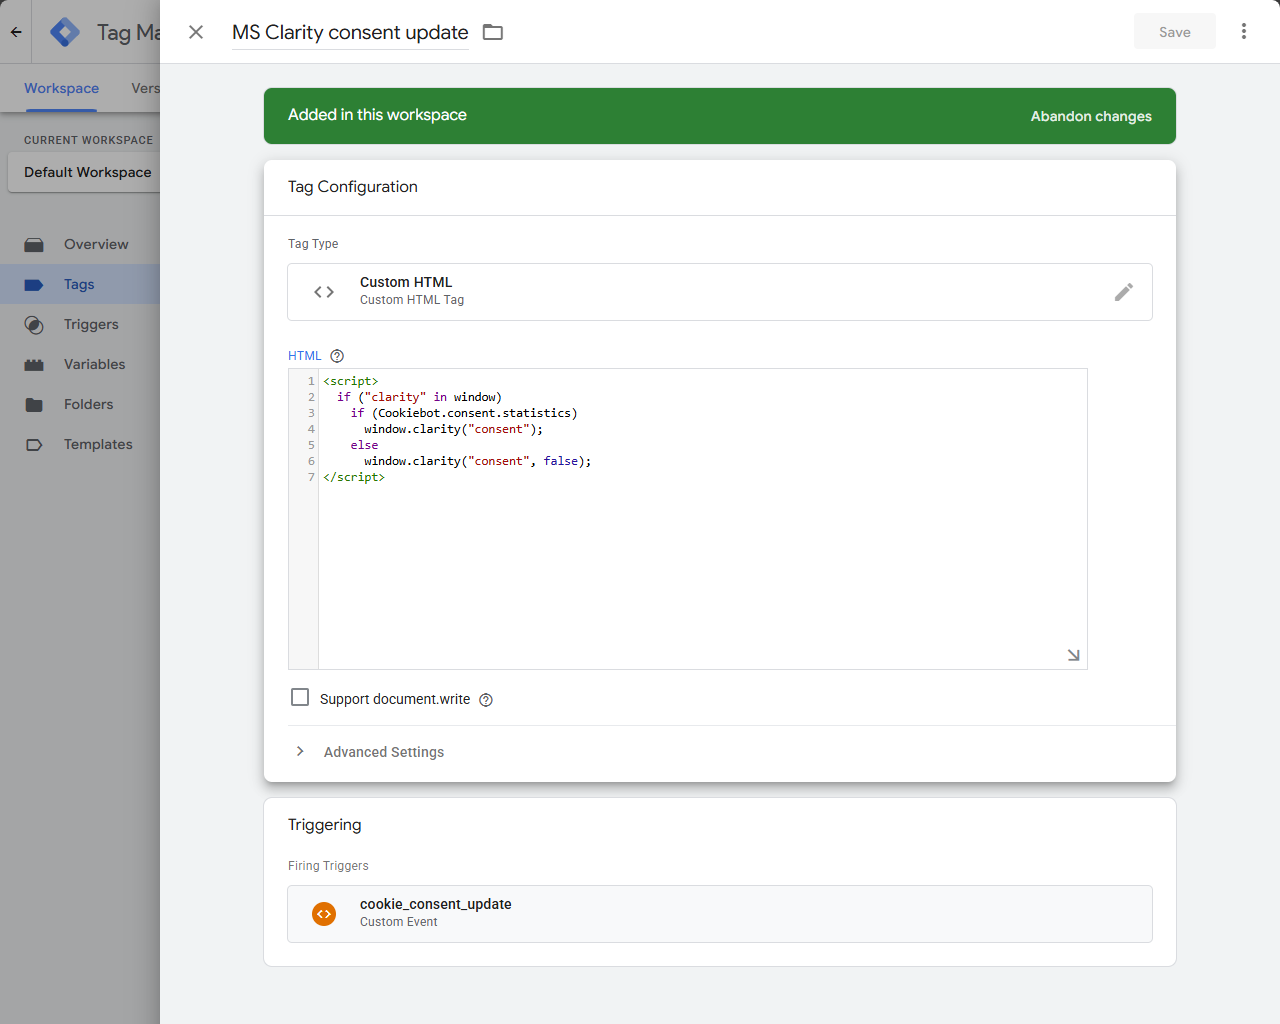Select the Custom HTML tag type row

coord(720,292)
